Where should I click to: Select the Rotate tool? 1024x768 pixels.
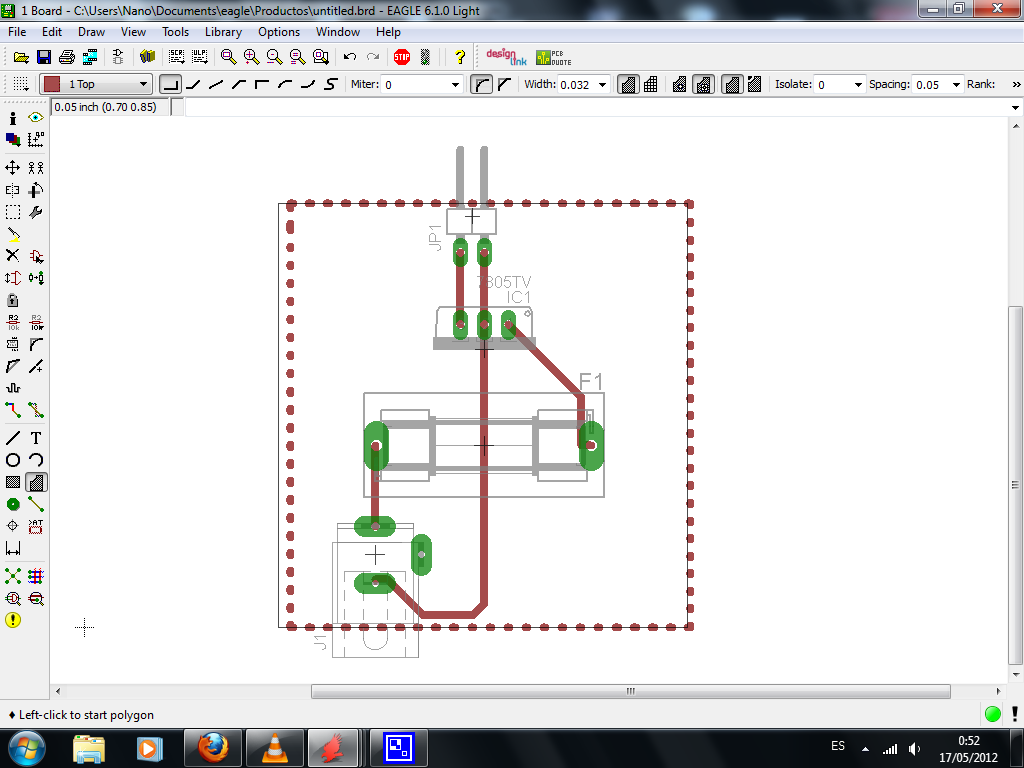coord(36,190)
